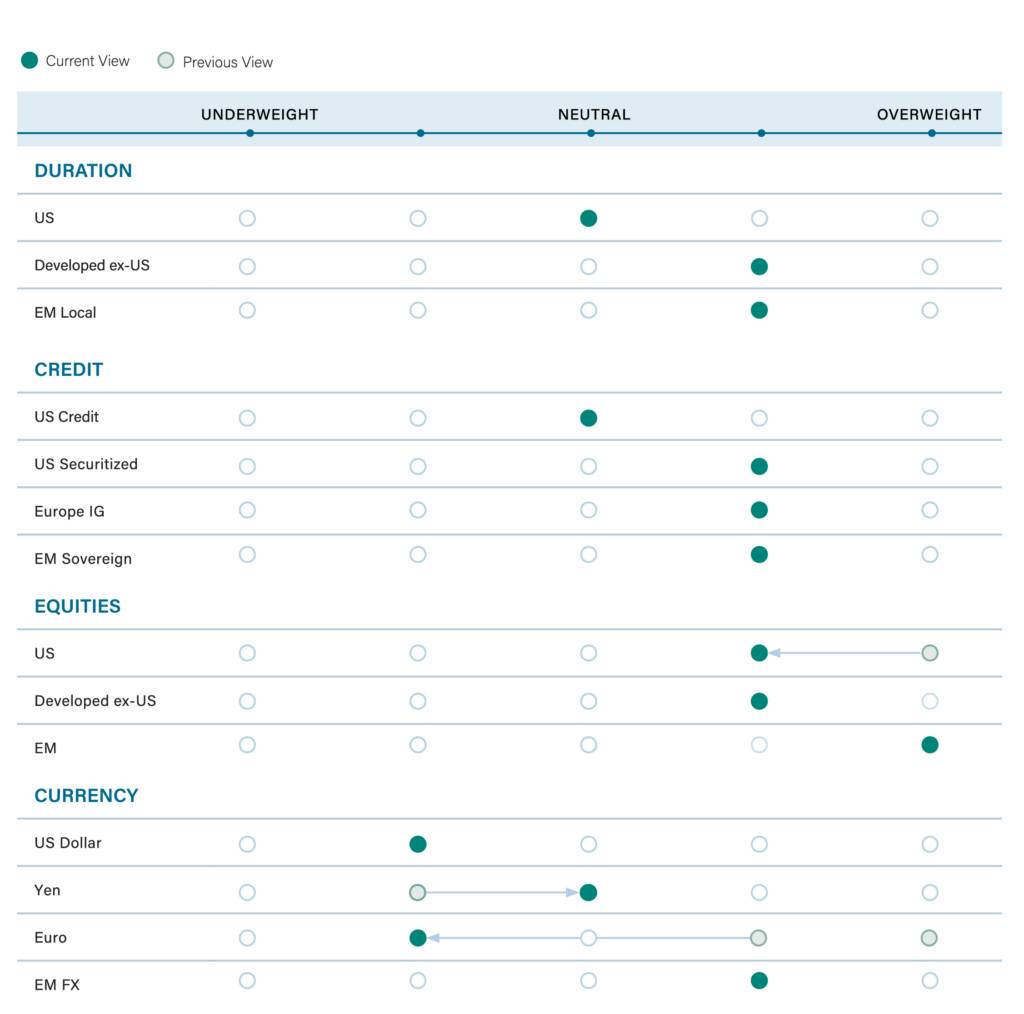Click the pale Previous View legend dot

click(x=166, y=61)
